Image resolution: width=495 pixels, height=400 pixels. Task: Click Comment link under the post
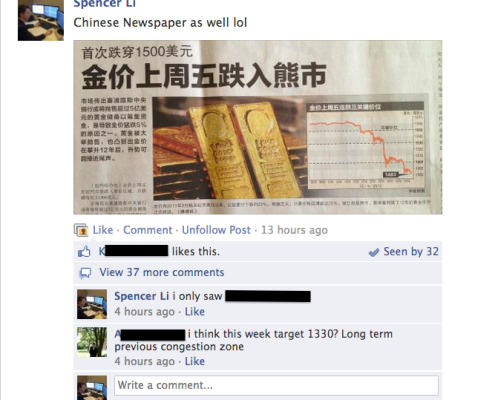(148, 230)
